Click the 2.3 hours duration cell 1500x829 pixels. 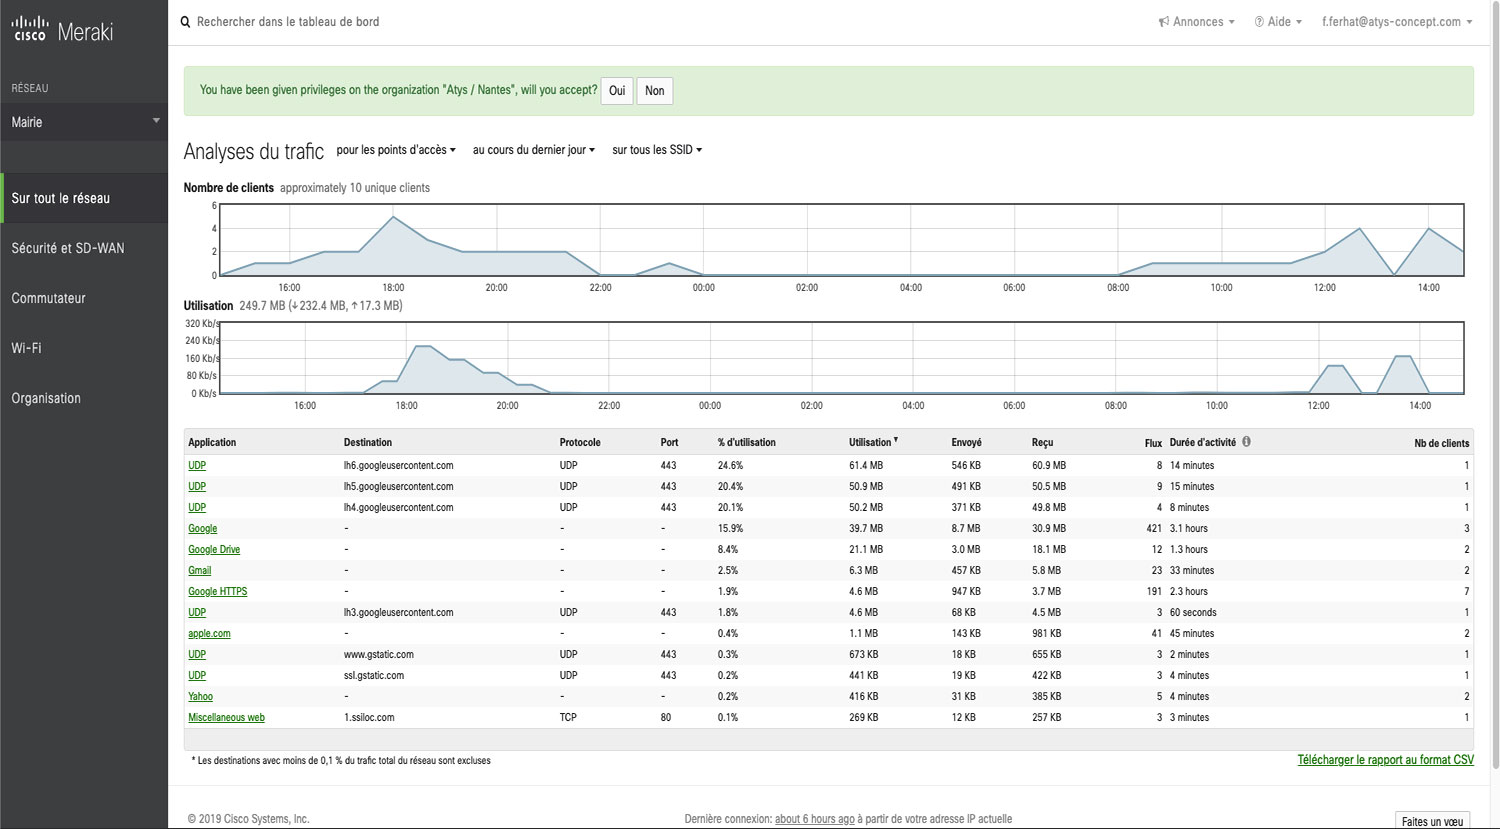[1189, 591]
